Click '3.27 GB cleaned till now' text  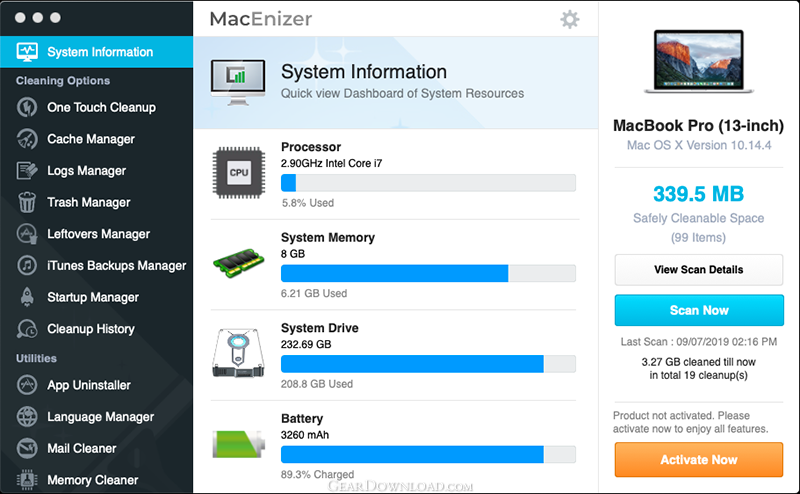click(x=698, y=362)
